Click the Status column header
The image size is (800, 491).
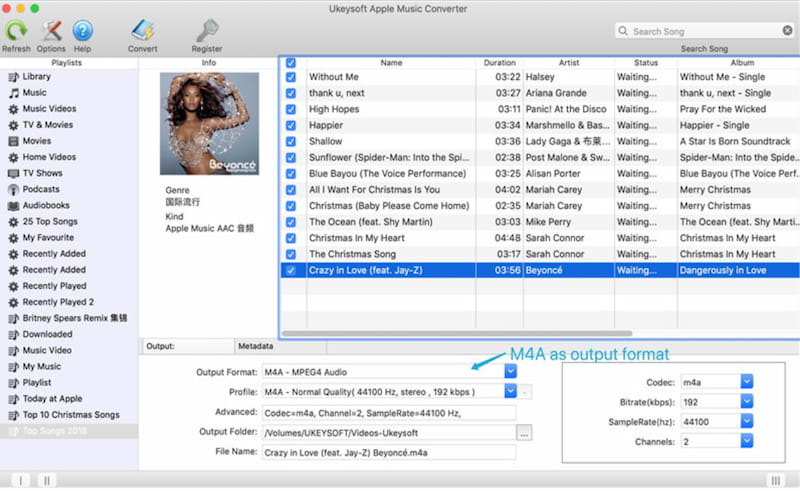click(646, 63)
